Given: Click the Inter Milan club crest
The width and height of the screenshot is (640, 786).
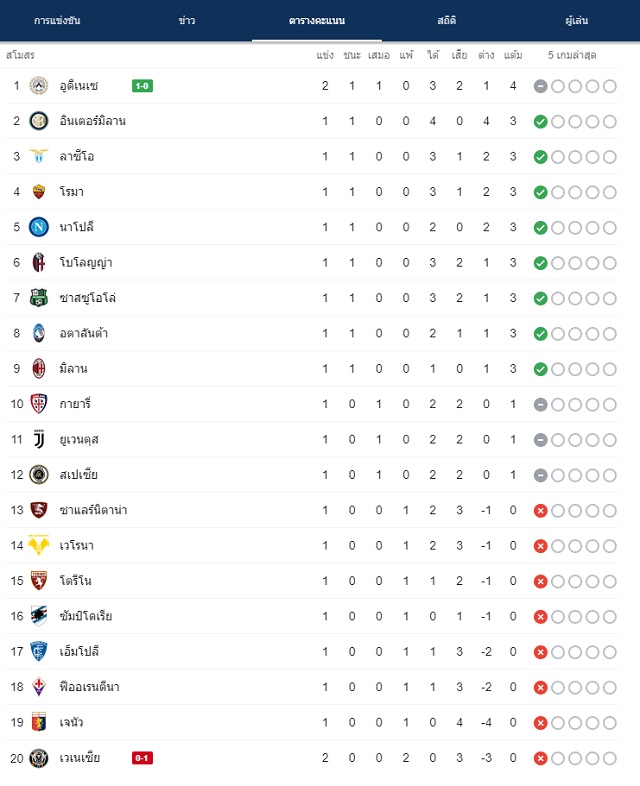Looking at the screenshot, I should 39,121.
